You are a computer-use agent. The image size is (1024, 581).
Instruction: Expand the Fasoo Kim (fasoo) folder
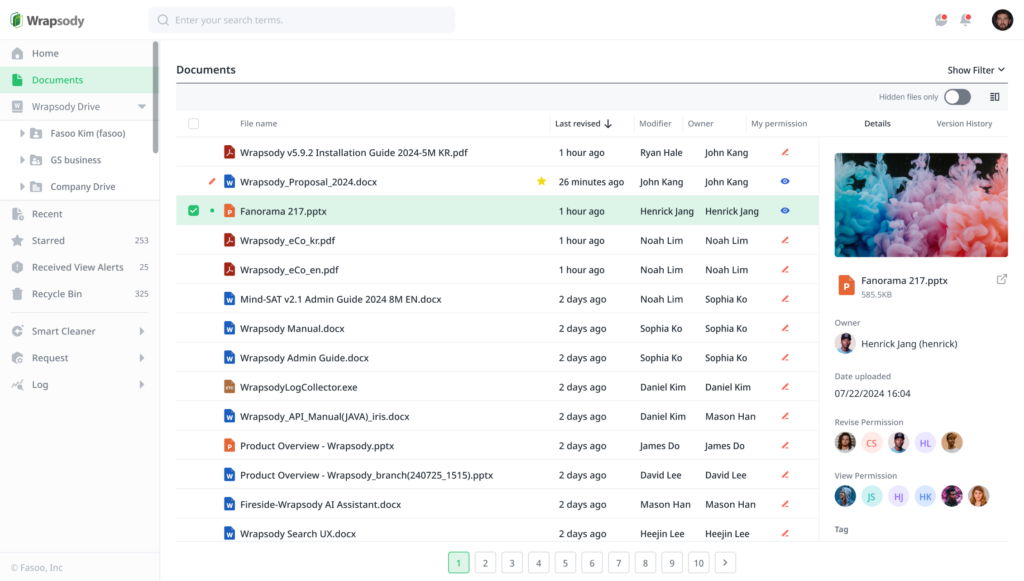point(22,133)
